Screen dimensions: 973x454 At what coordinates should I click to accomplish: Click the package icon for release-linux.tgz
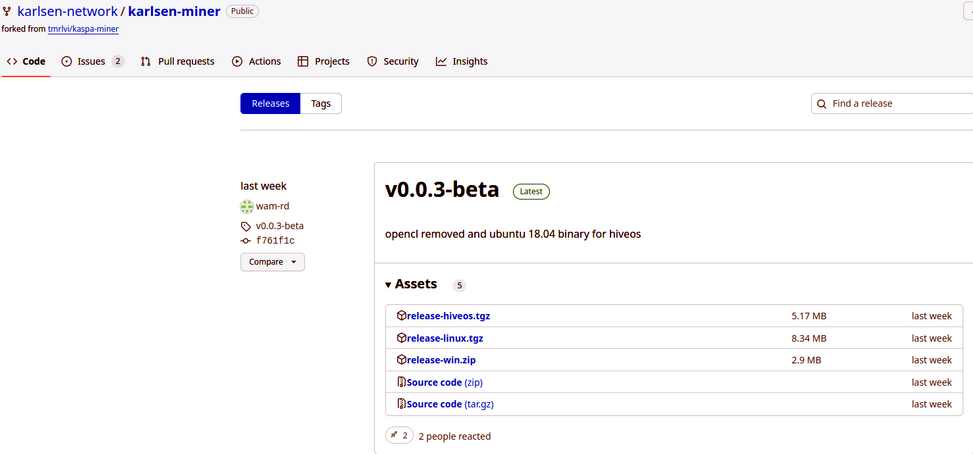pos(401,339)
